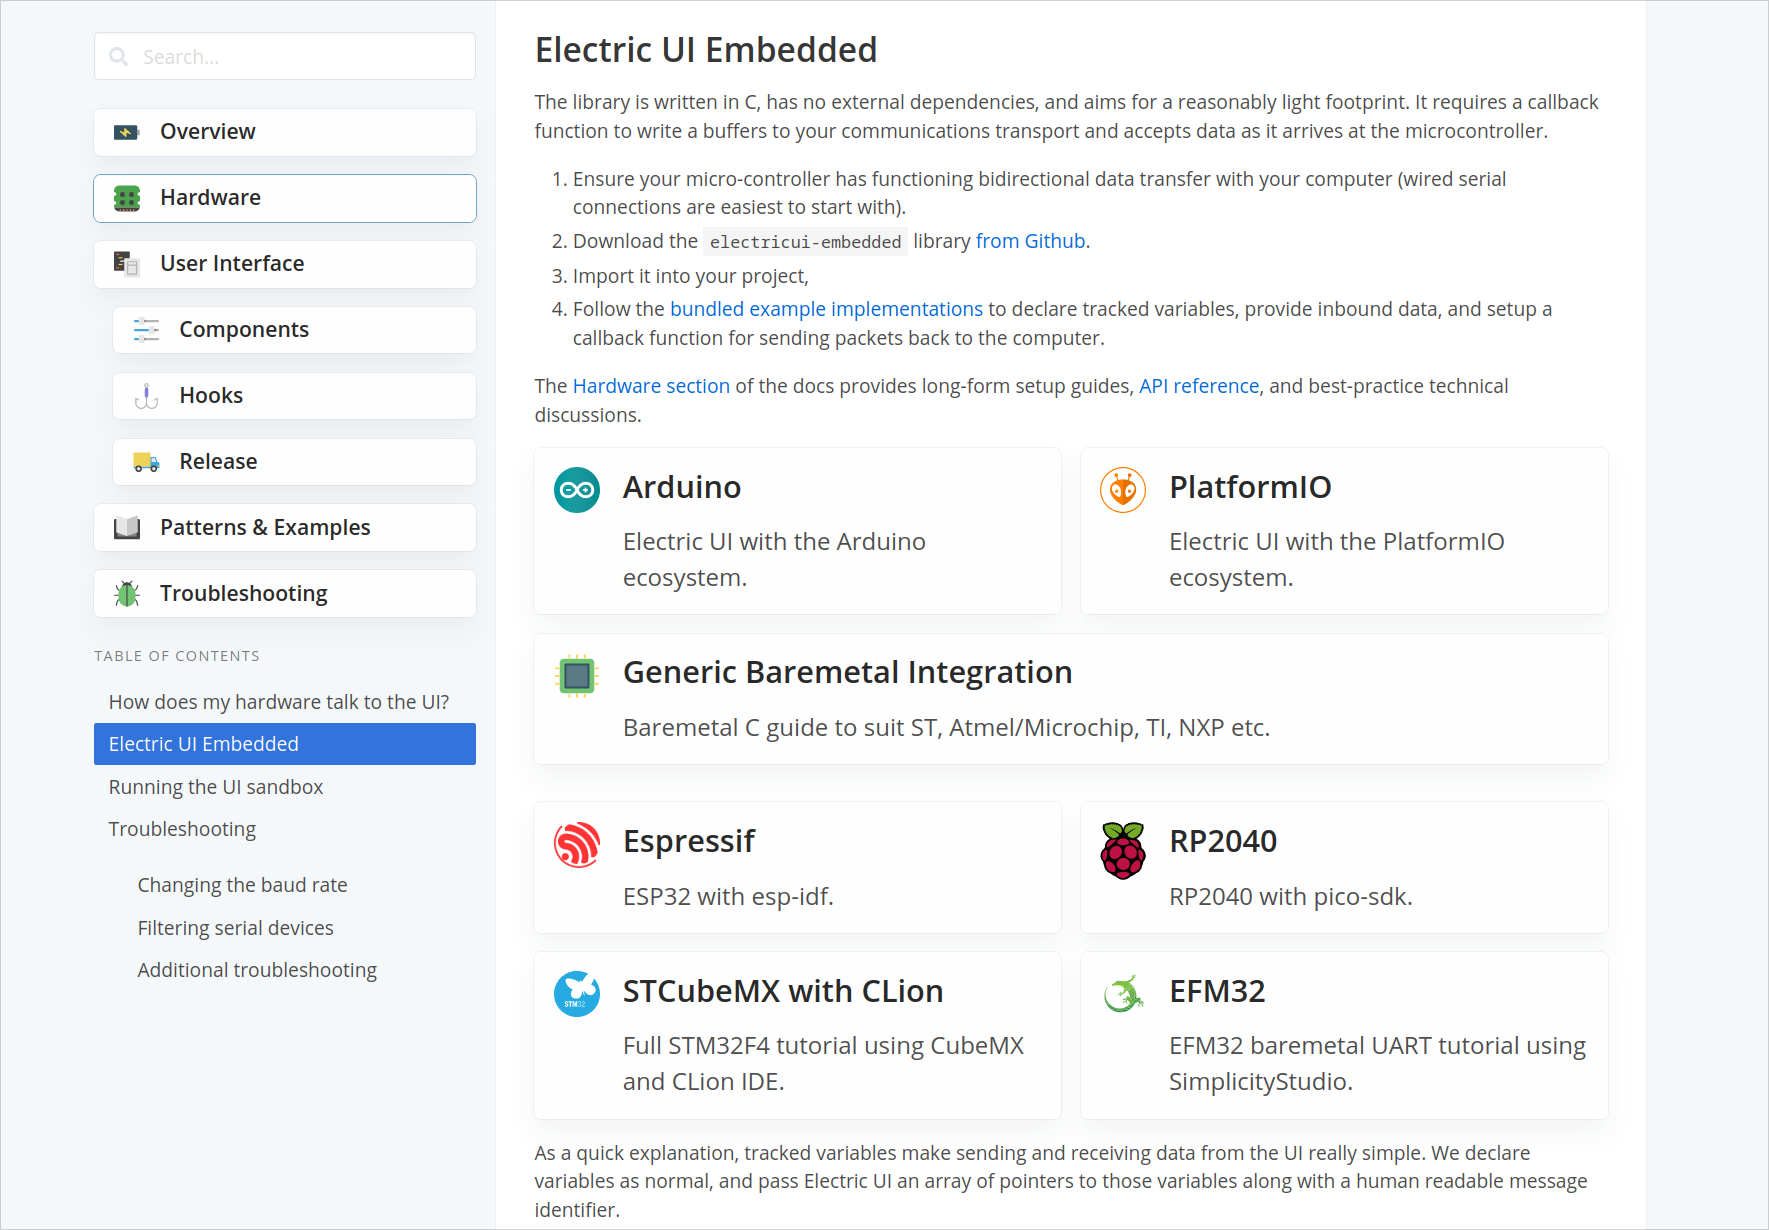Jump to 'Running the UI sandbox'
This screenshot has height=1230, width=1769.
[x=216, y=787]
